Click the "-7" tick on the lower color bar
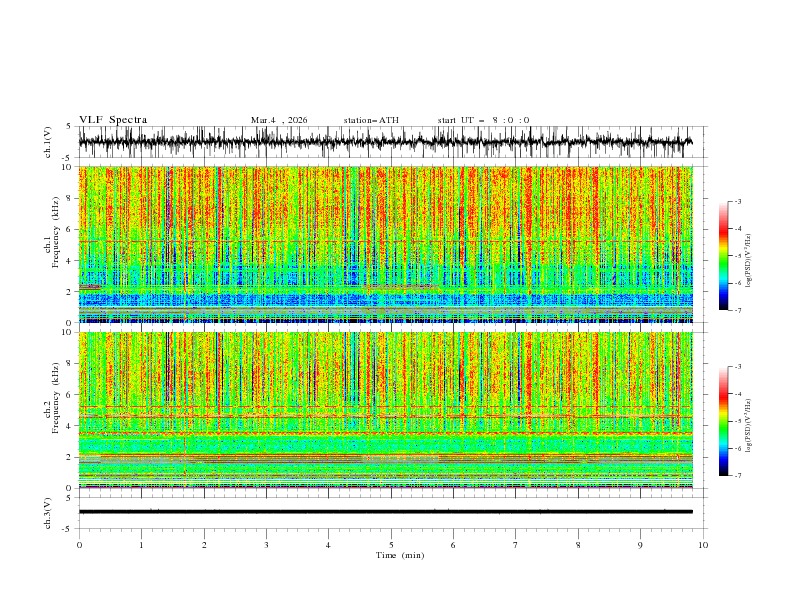 tap(738, 476)
